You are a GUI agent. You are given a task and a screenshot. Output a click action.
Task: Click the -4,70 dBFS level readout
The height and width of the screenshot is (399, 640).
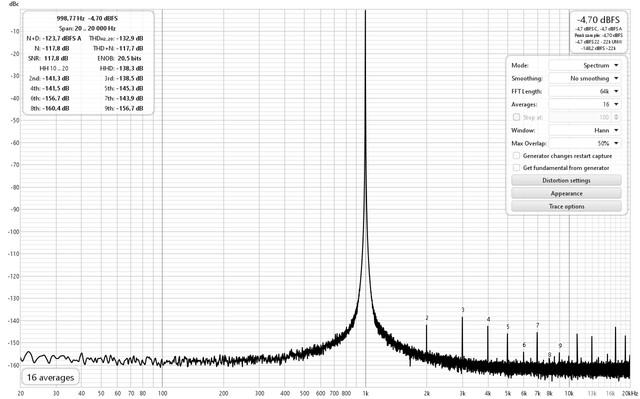pos(598,20)
